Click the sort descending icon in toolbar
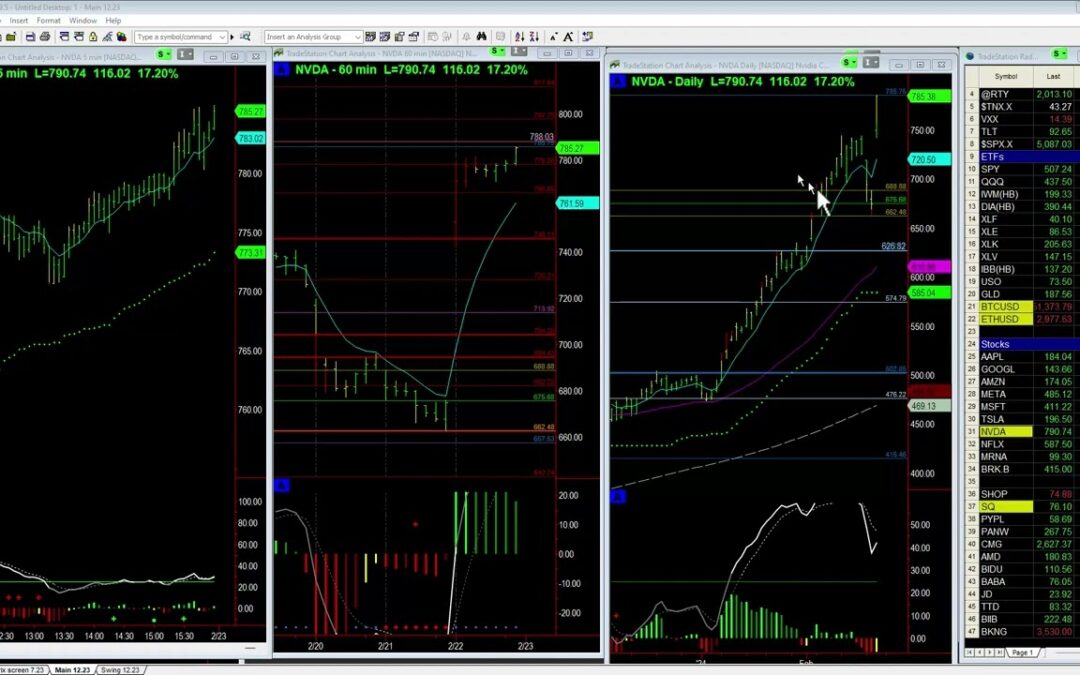Screen dimensions: 1080x675 pos(534,37)
